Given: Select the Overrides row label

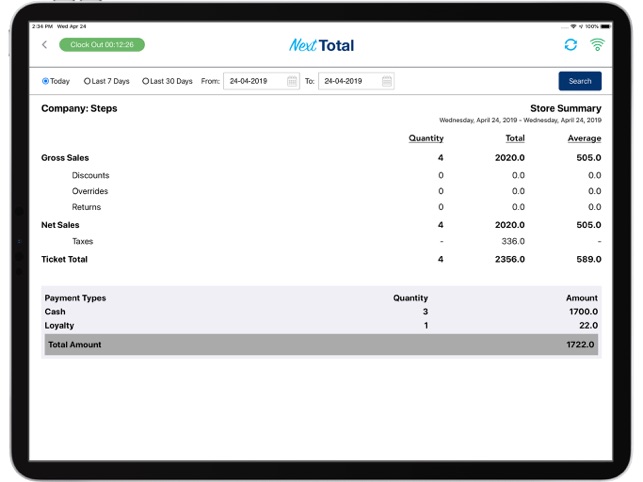Looking at the screenshot, I should 90,191.
